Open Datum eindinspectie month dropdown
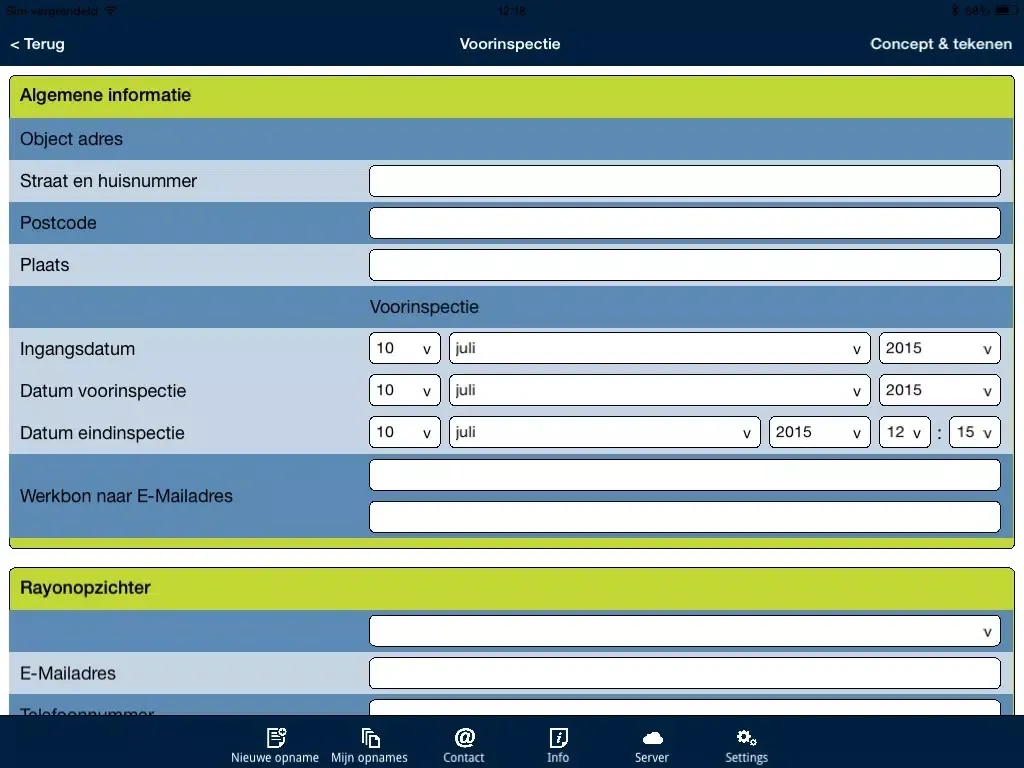1024x768 pixels. coord(604,432)
